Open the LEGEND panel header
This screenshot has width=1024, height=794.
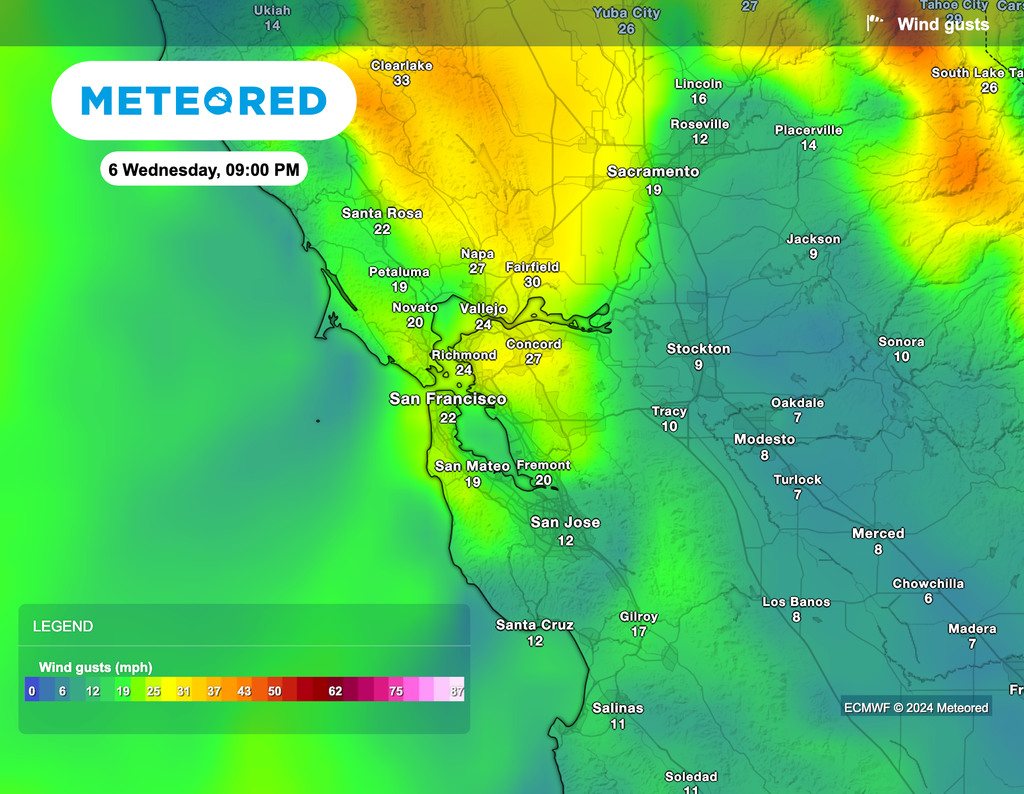coord(64,625)
